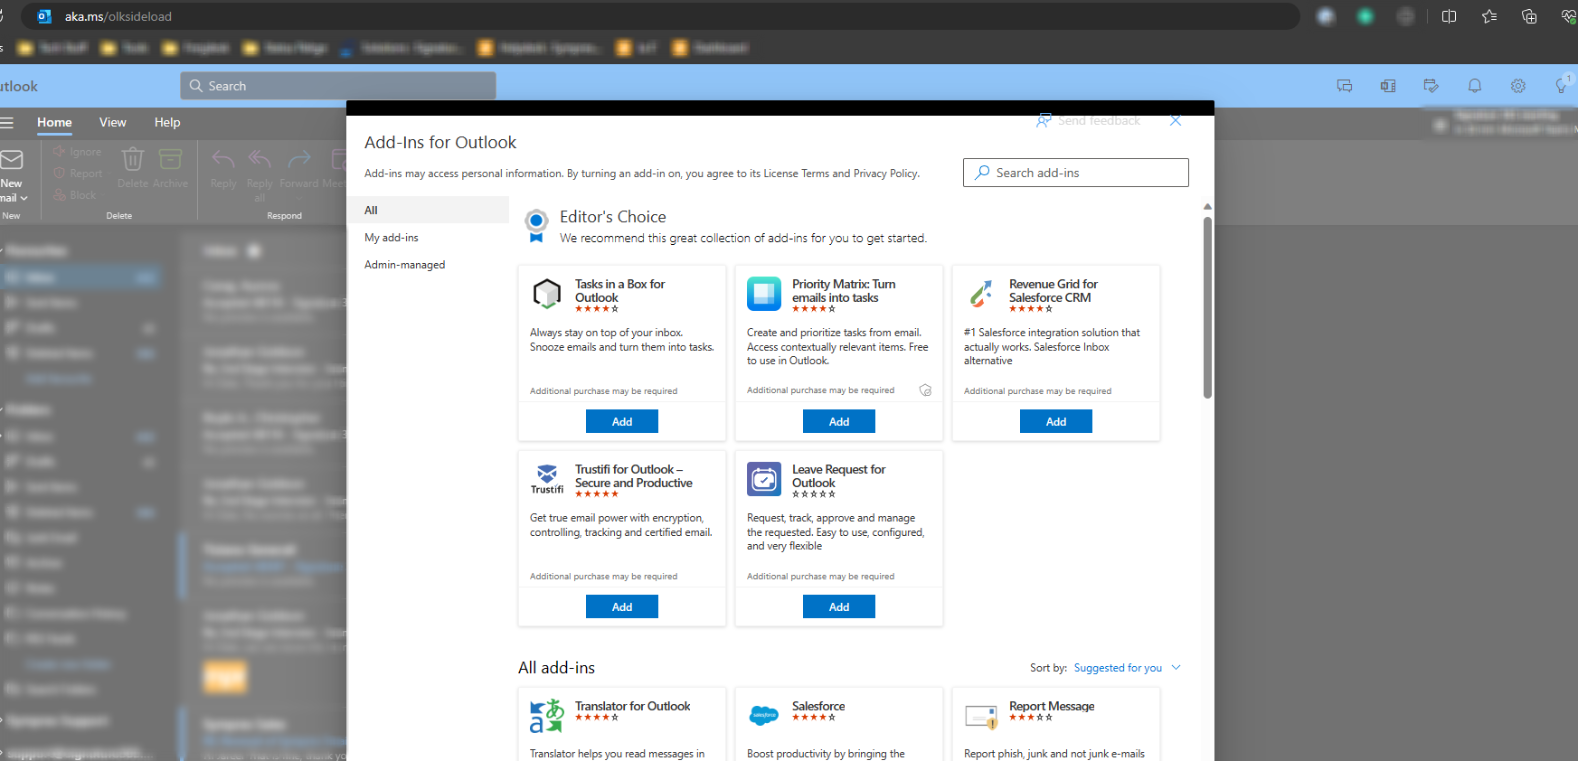1578x761 pixels.
Task: Click the Editor's Choice badge icon
Action: coord(537,226)
